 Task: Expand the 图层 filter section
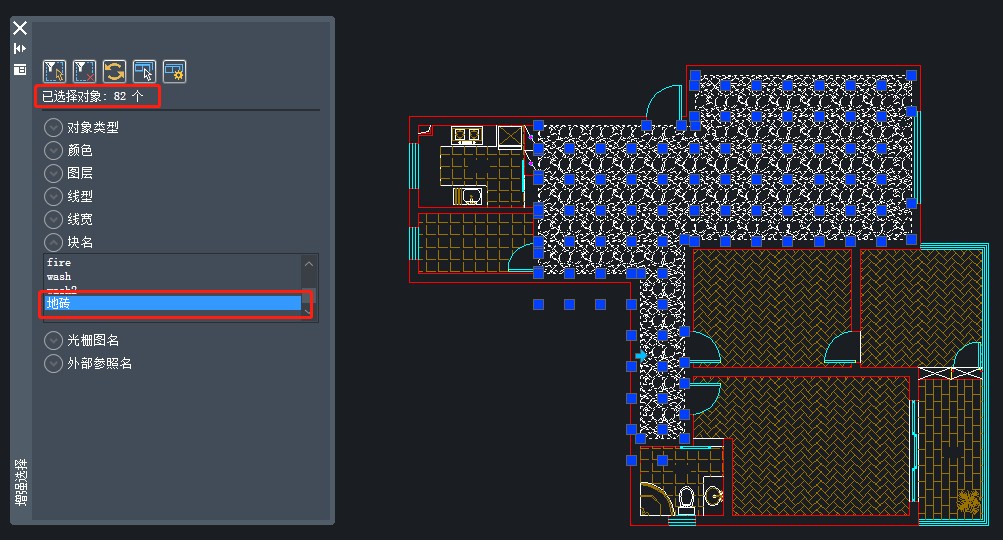click(53, 173)
